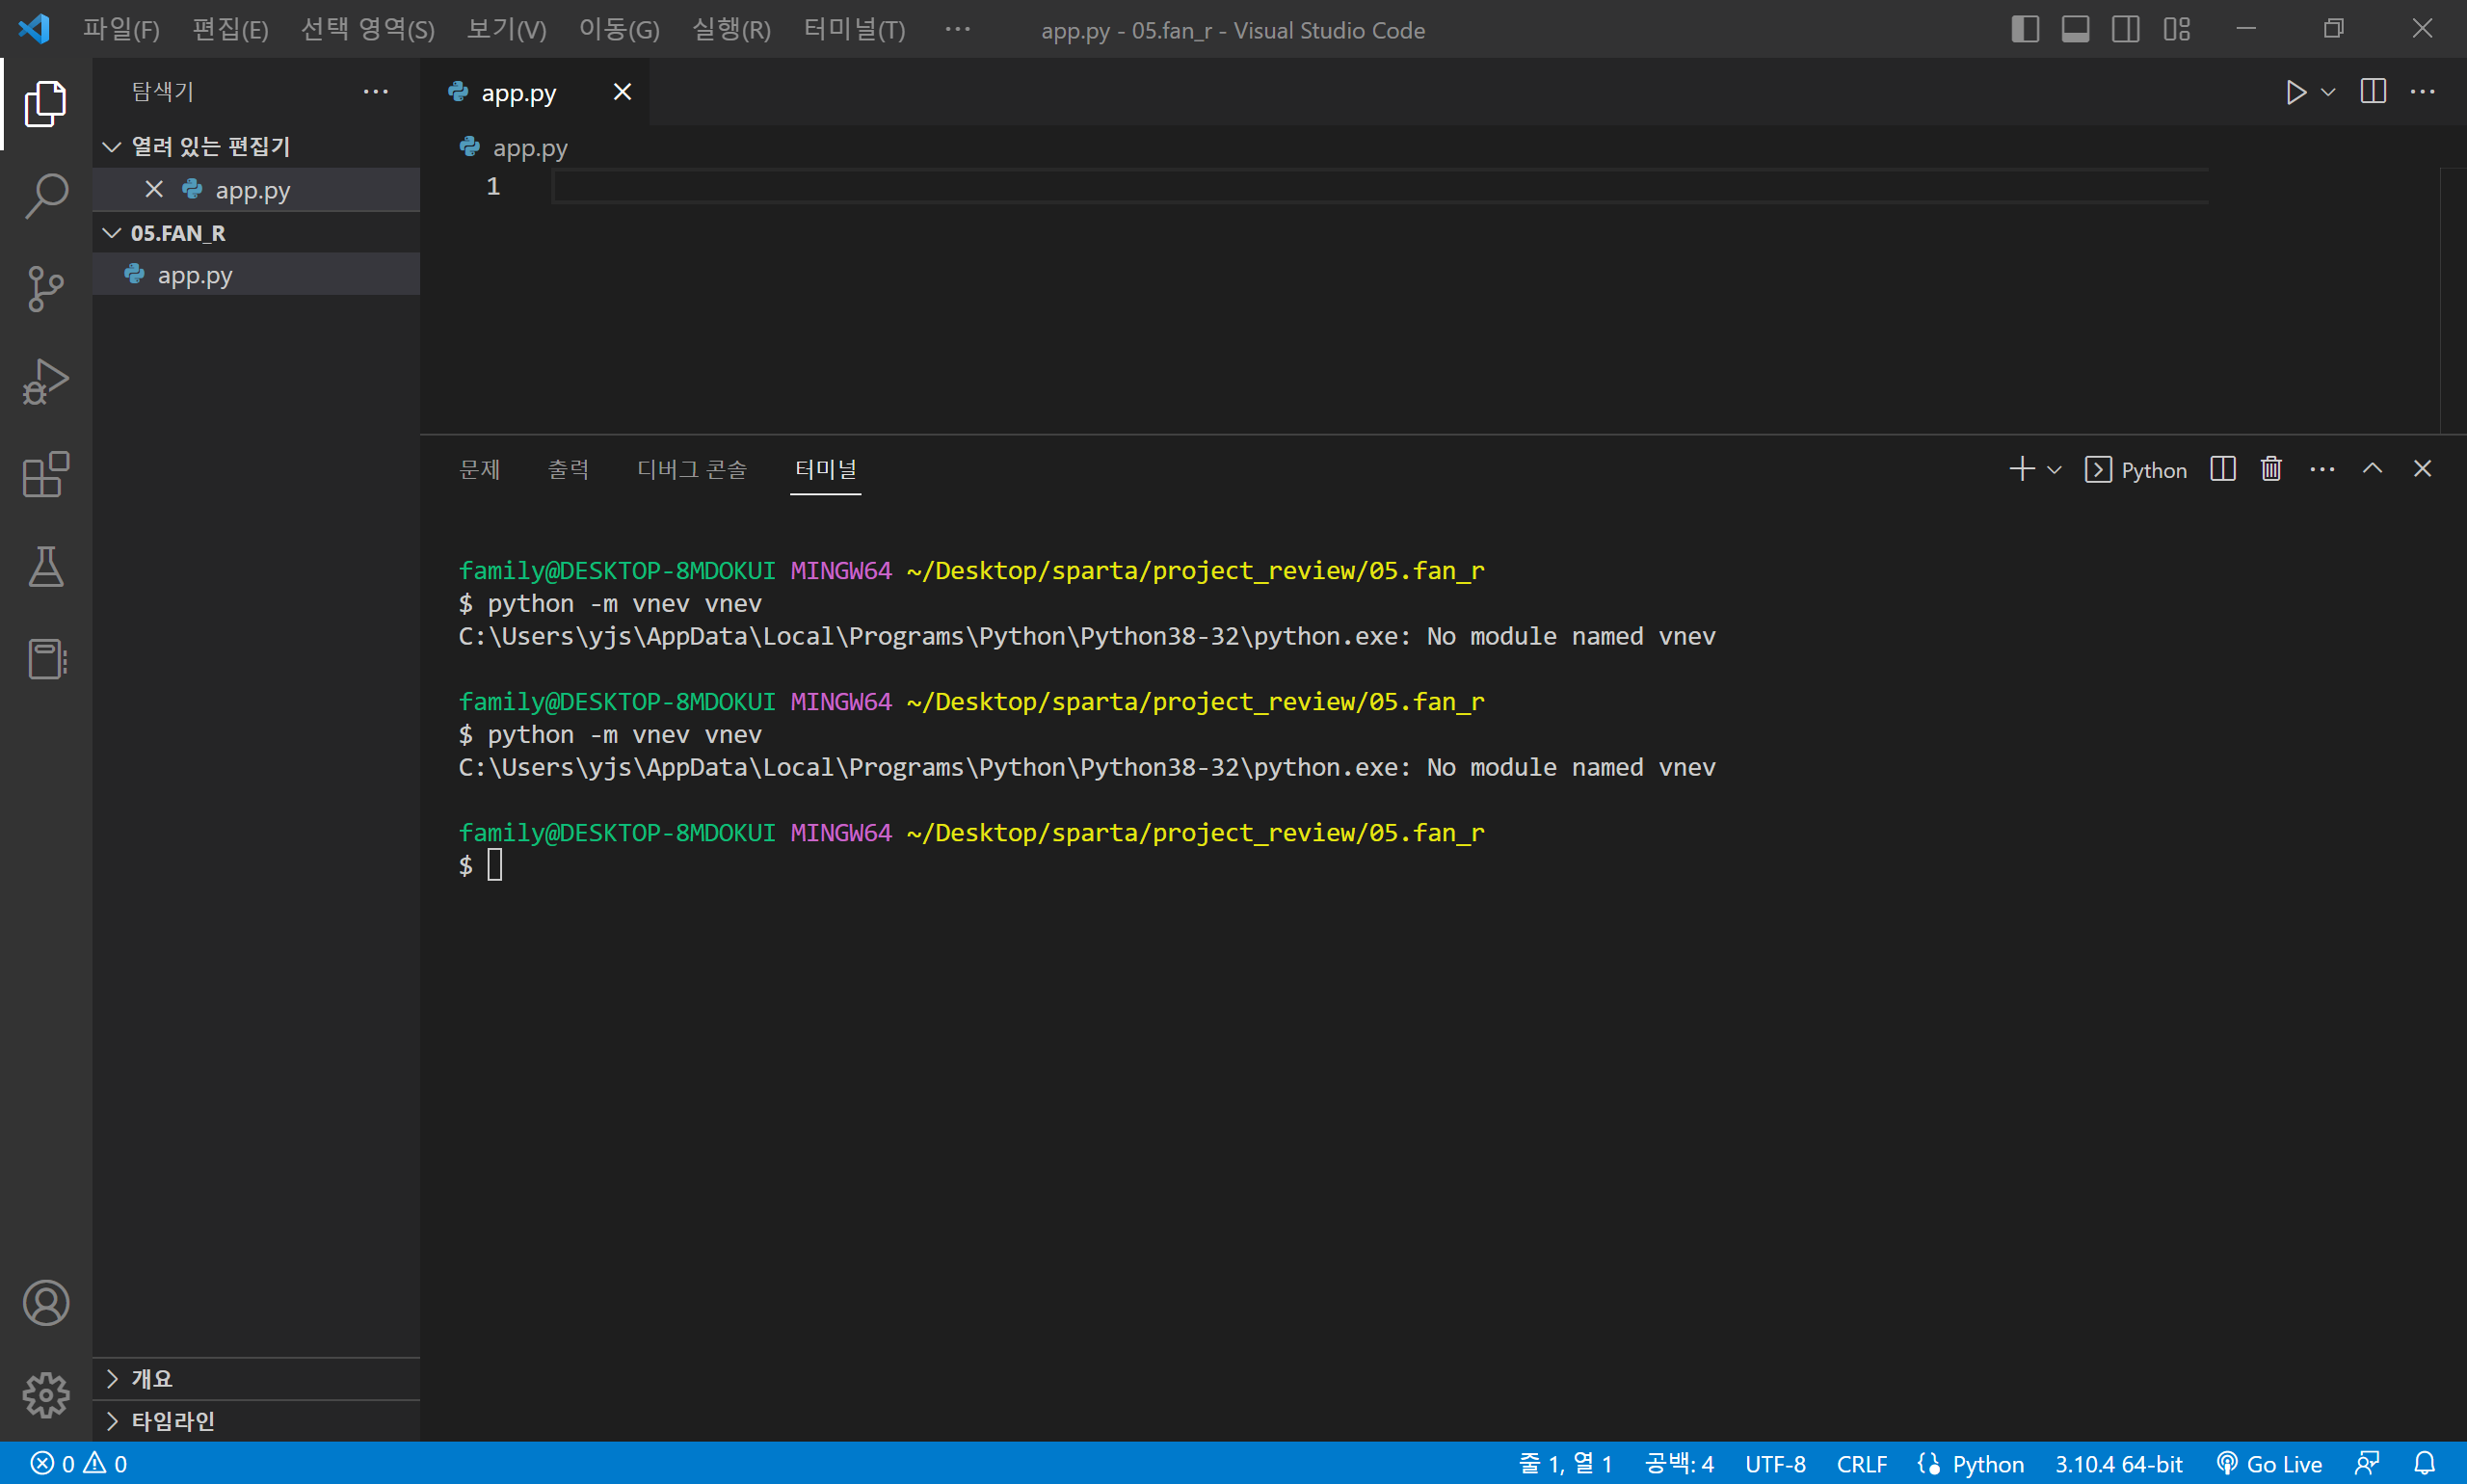Toggle the primary side bar
The height and width of the screenshot is (1484, 2467).
[x=2025, y=29]
